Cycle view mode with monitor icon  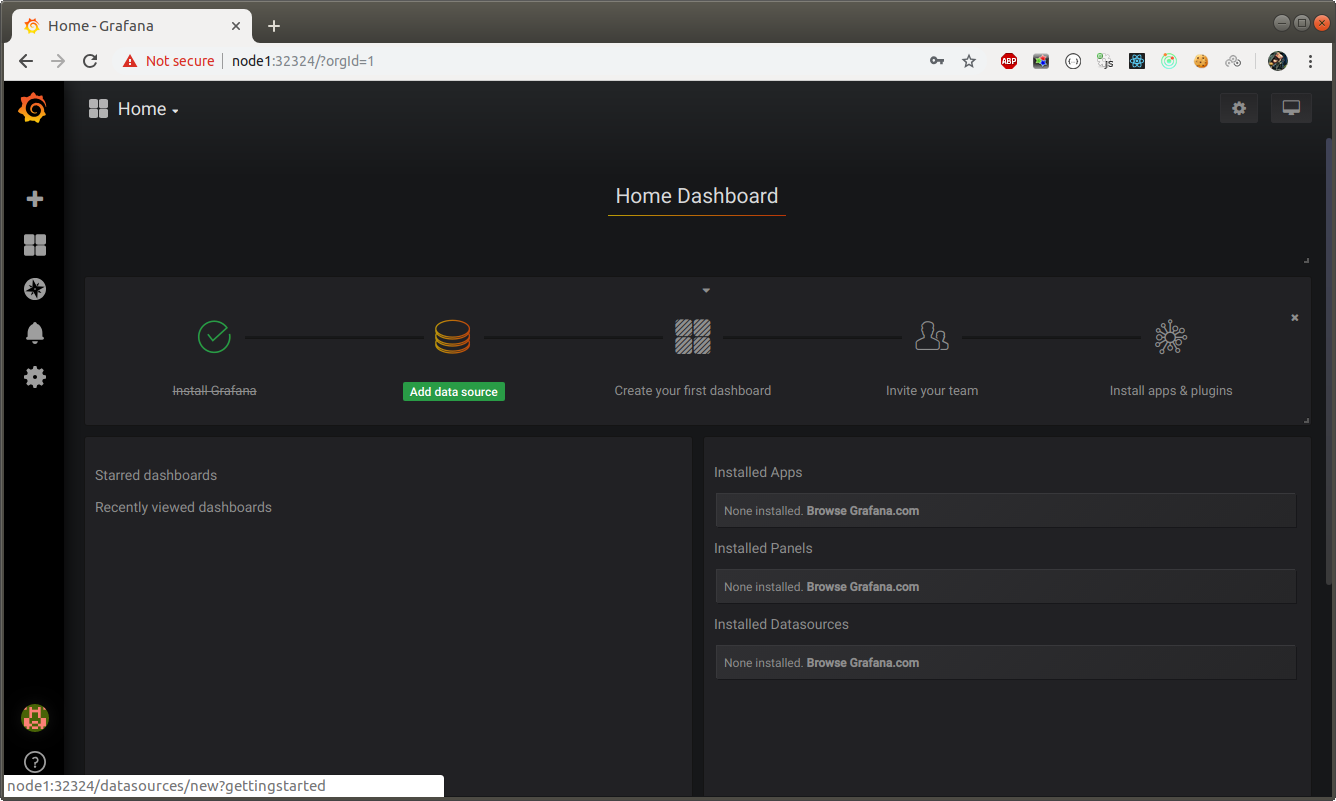point(1291,108)
